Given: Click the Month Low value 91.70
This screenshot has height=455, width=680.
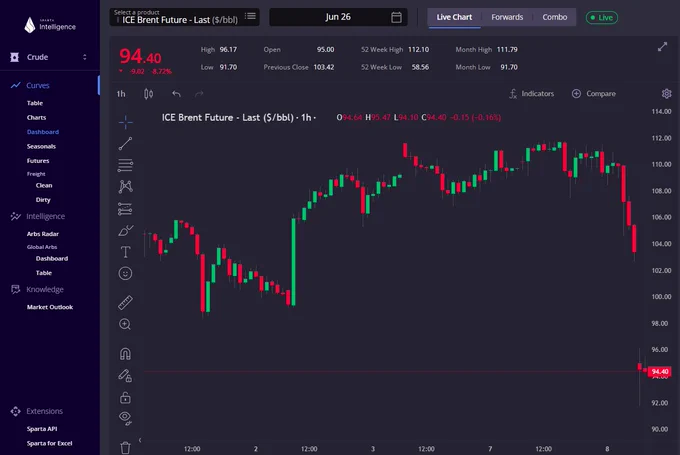Looking at the screenshot, I should pyautogui.click(x=509, y=67).
